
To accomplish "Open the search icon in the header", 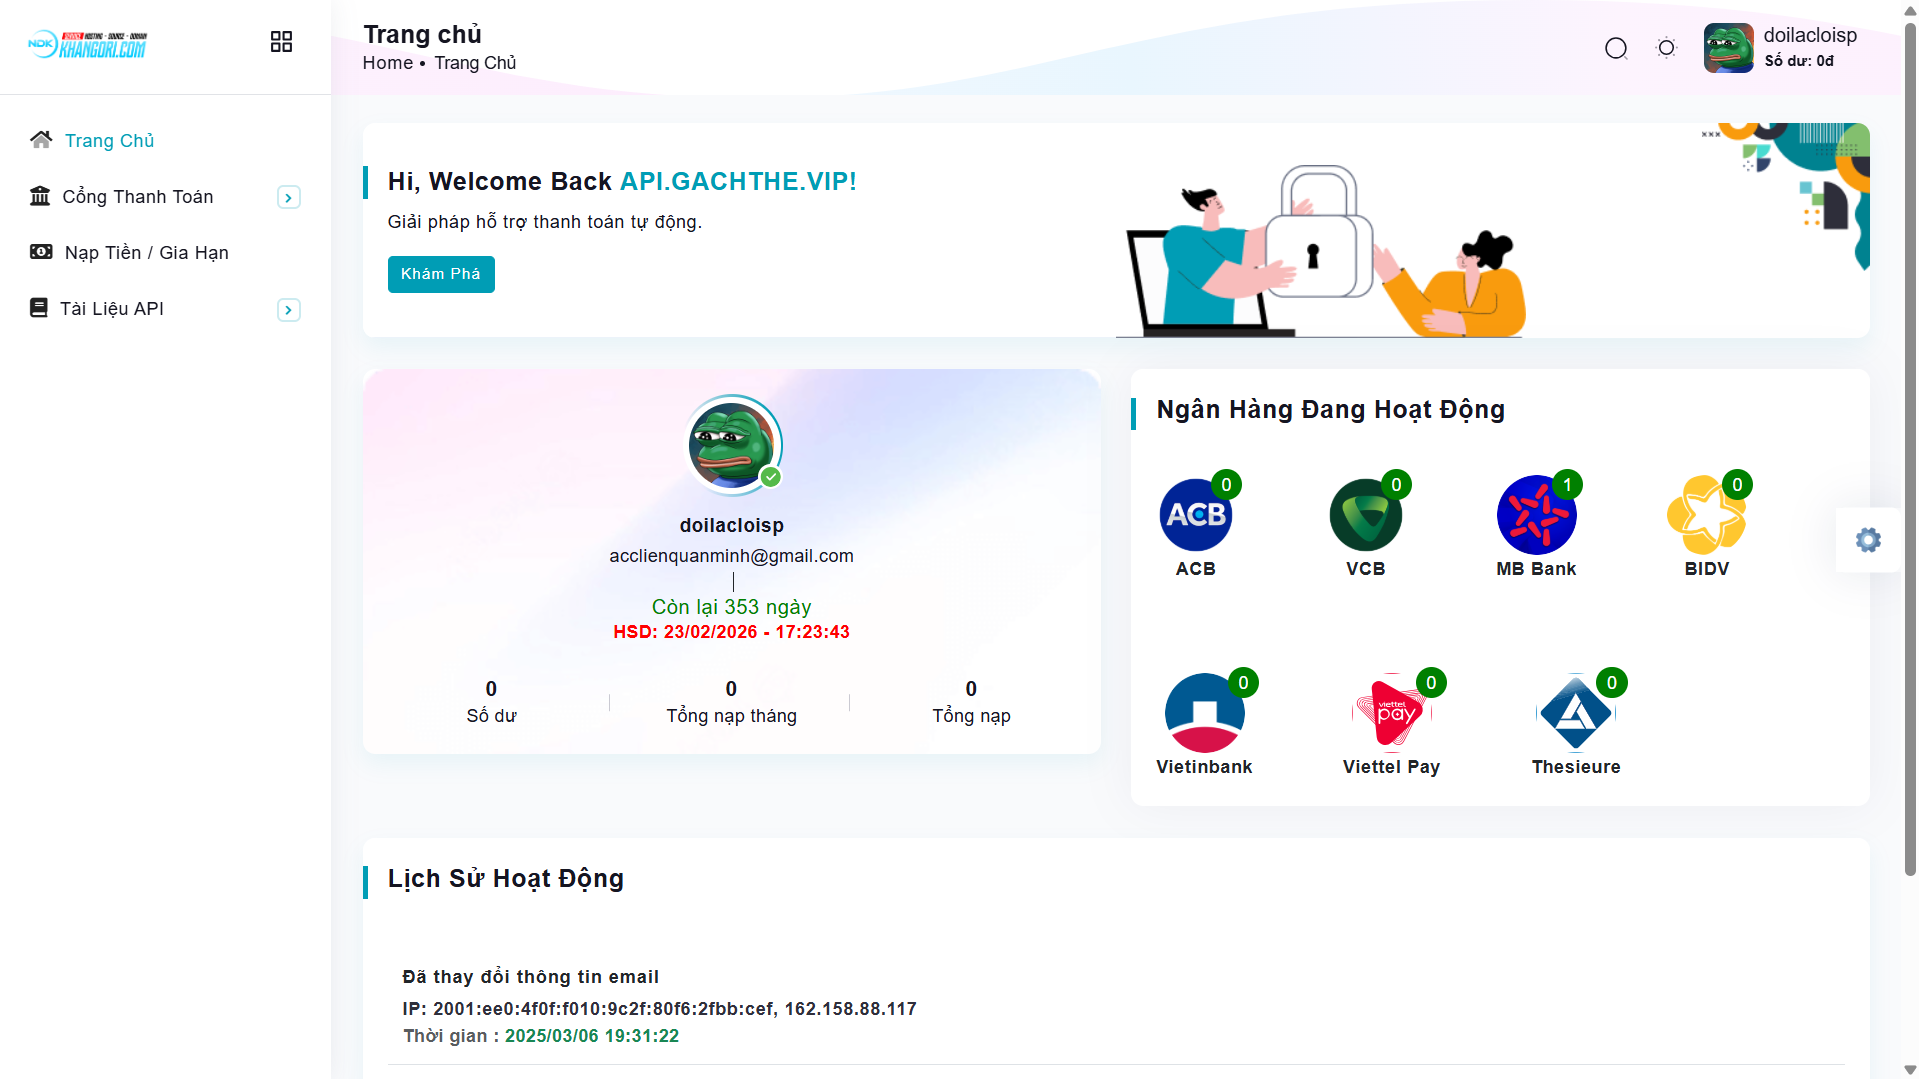I will (1616, 48).
